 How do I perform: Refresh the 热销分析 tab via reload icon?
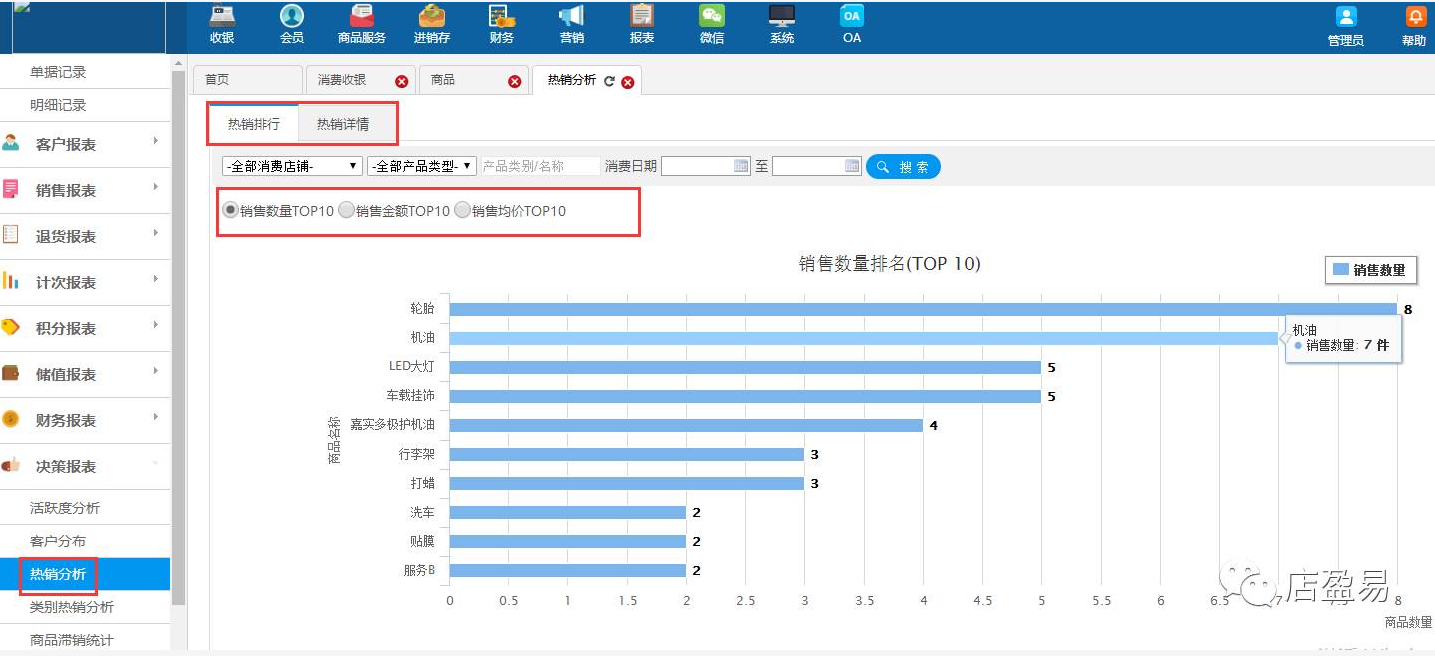click(609, 81)
